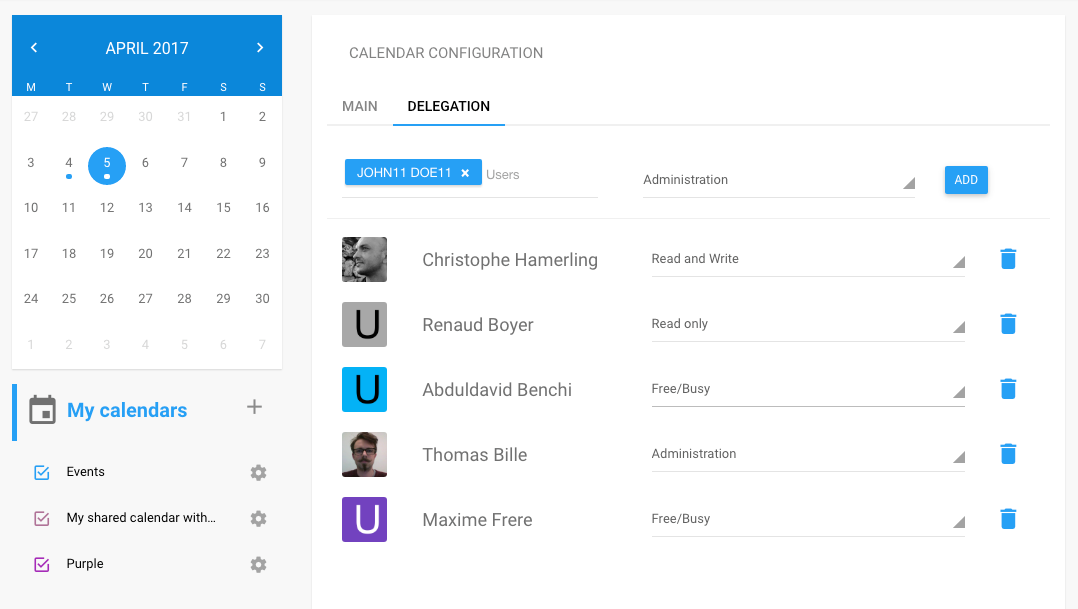Click the Users search input field
This screenshot has height=609, width=1078.
540,175
